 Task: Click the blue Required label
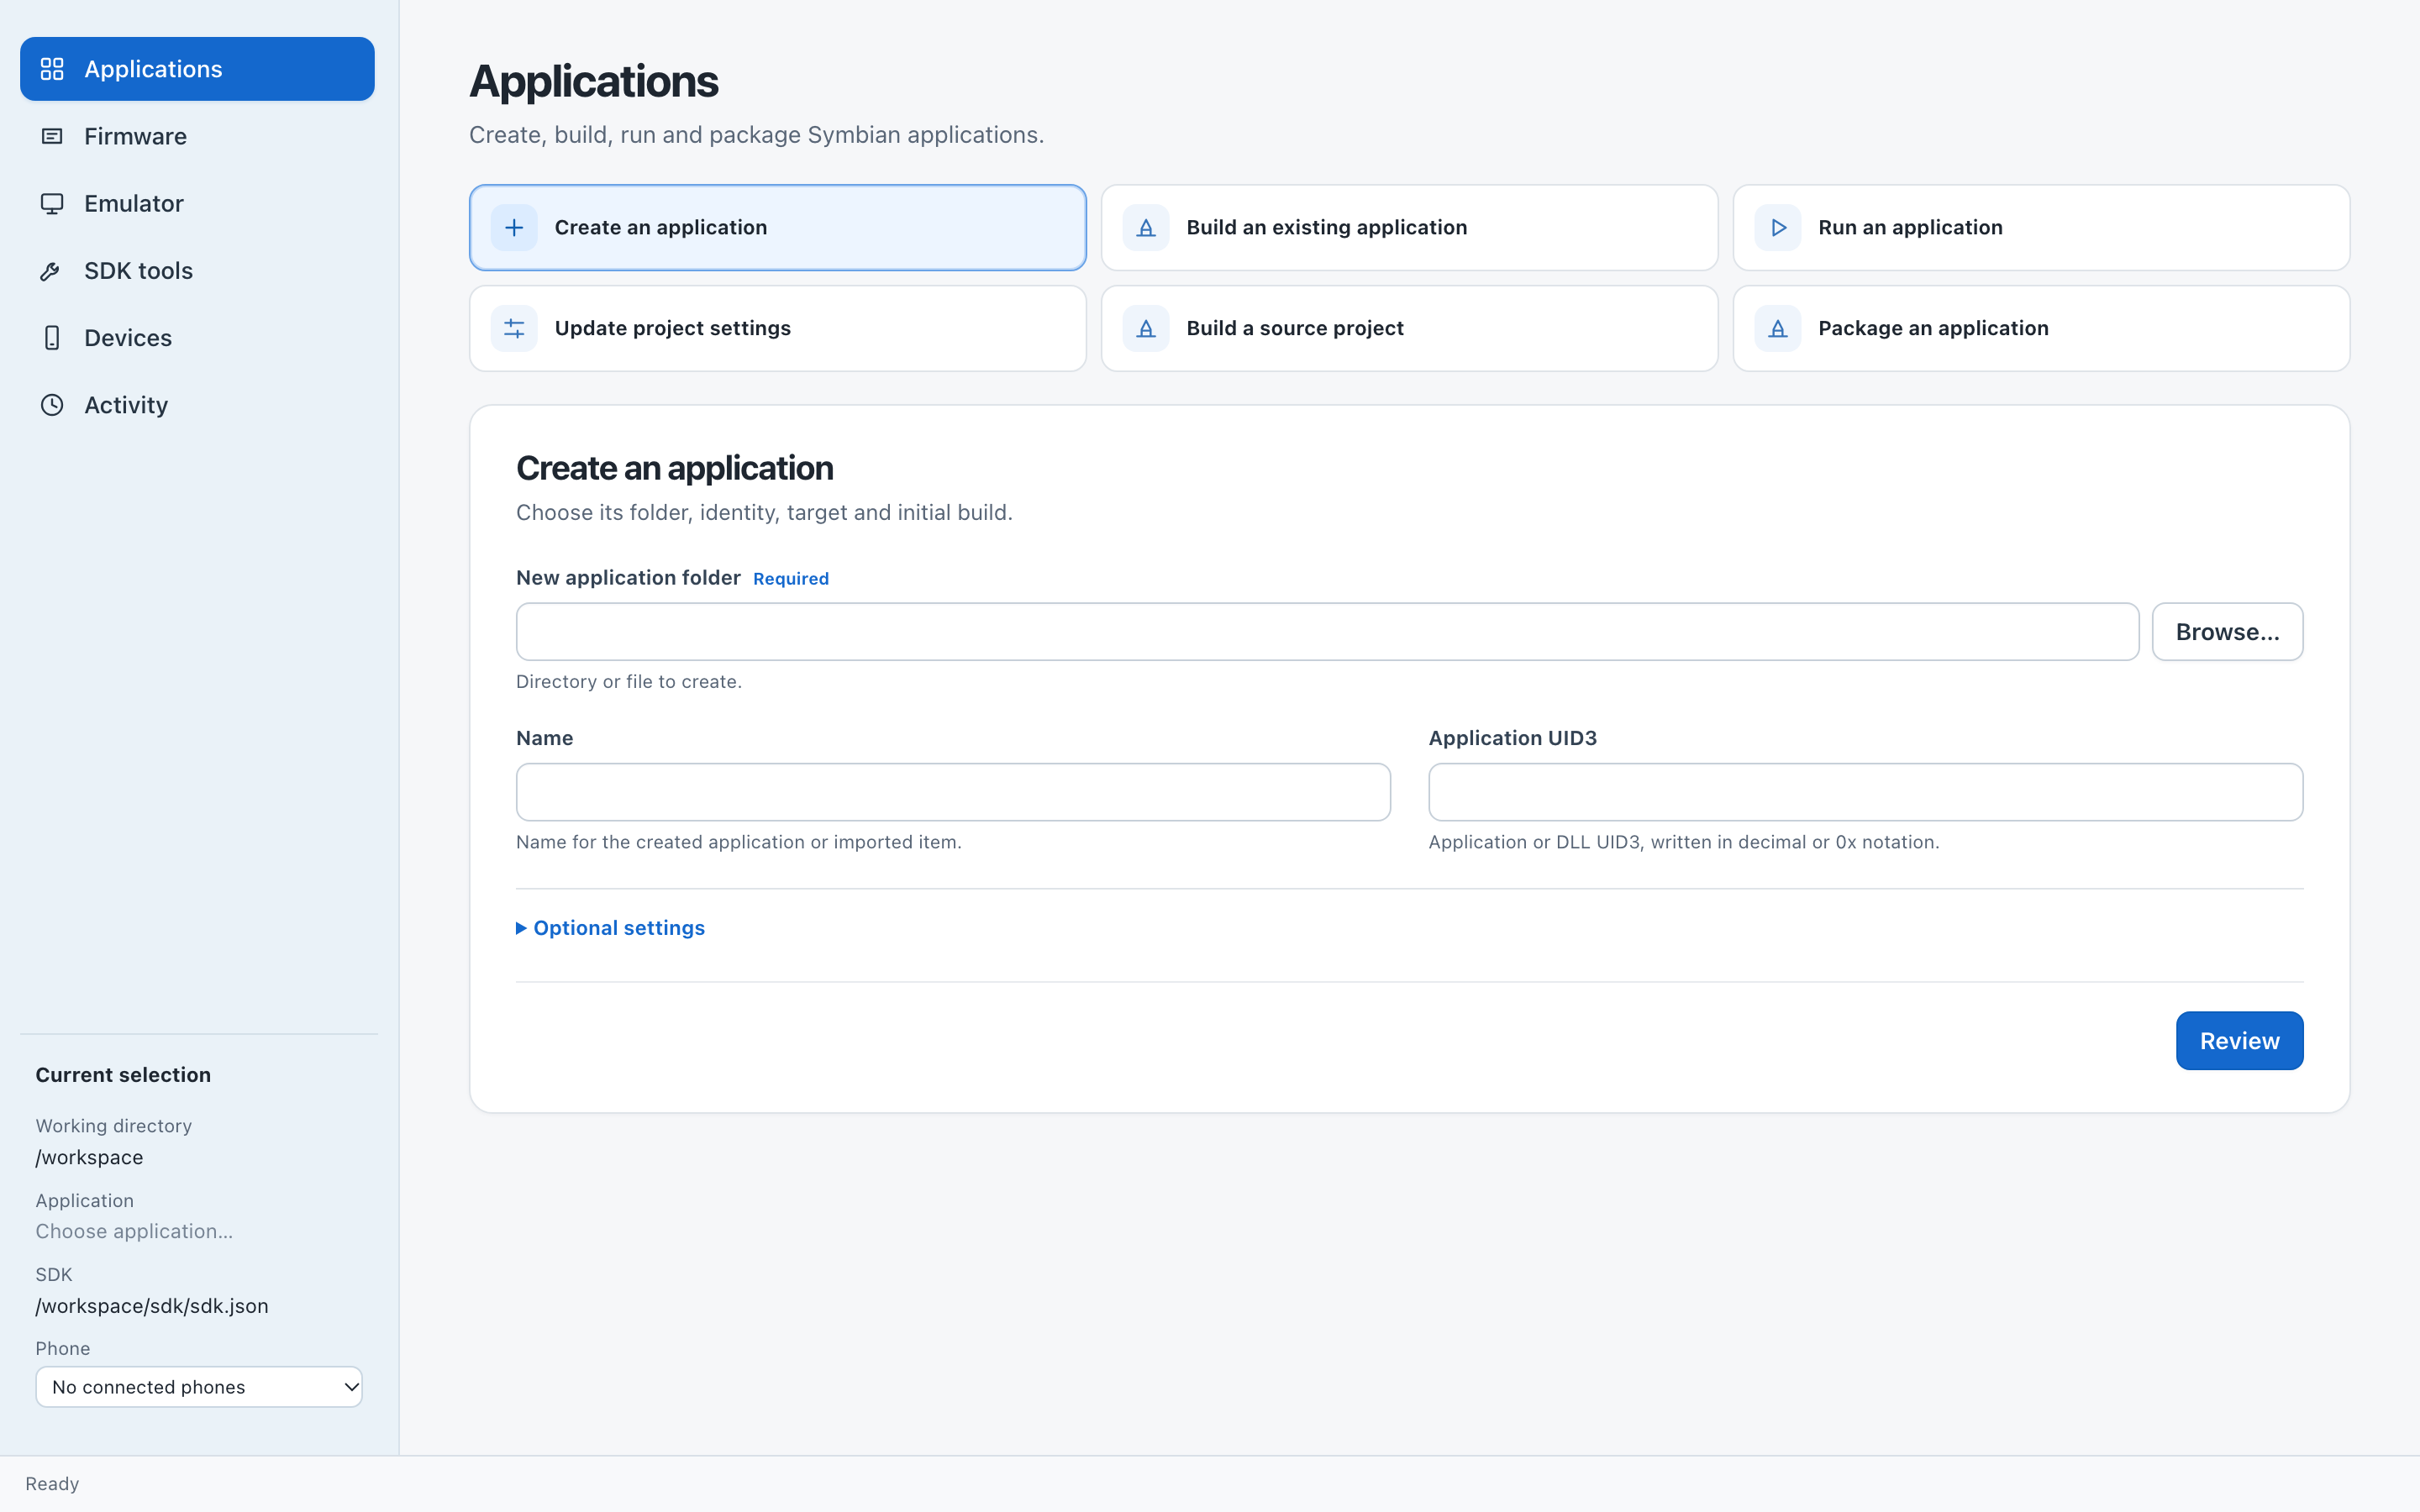coord(791,579)
